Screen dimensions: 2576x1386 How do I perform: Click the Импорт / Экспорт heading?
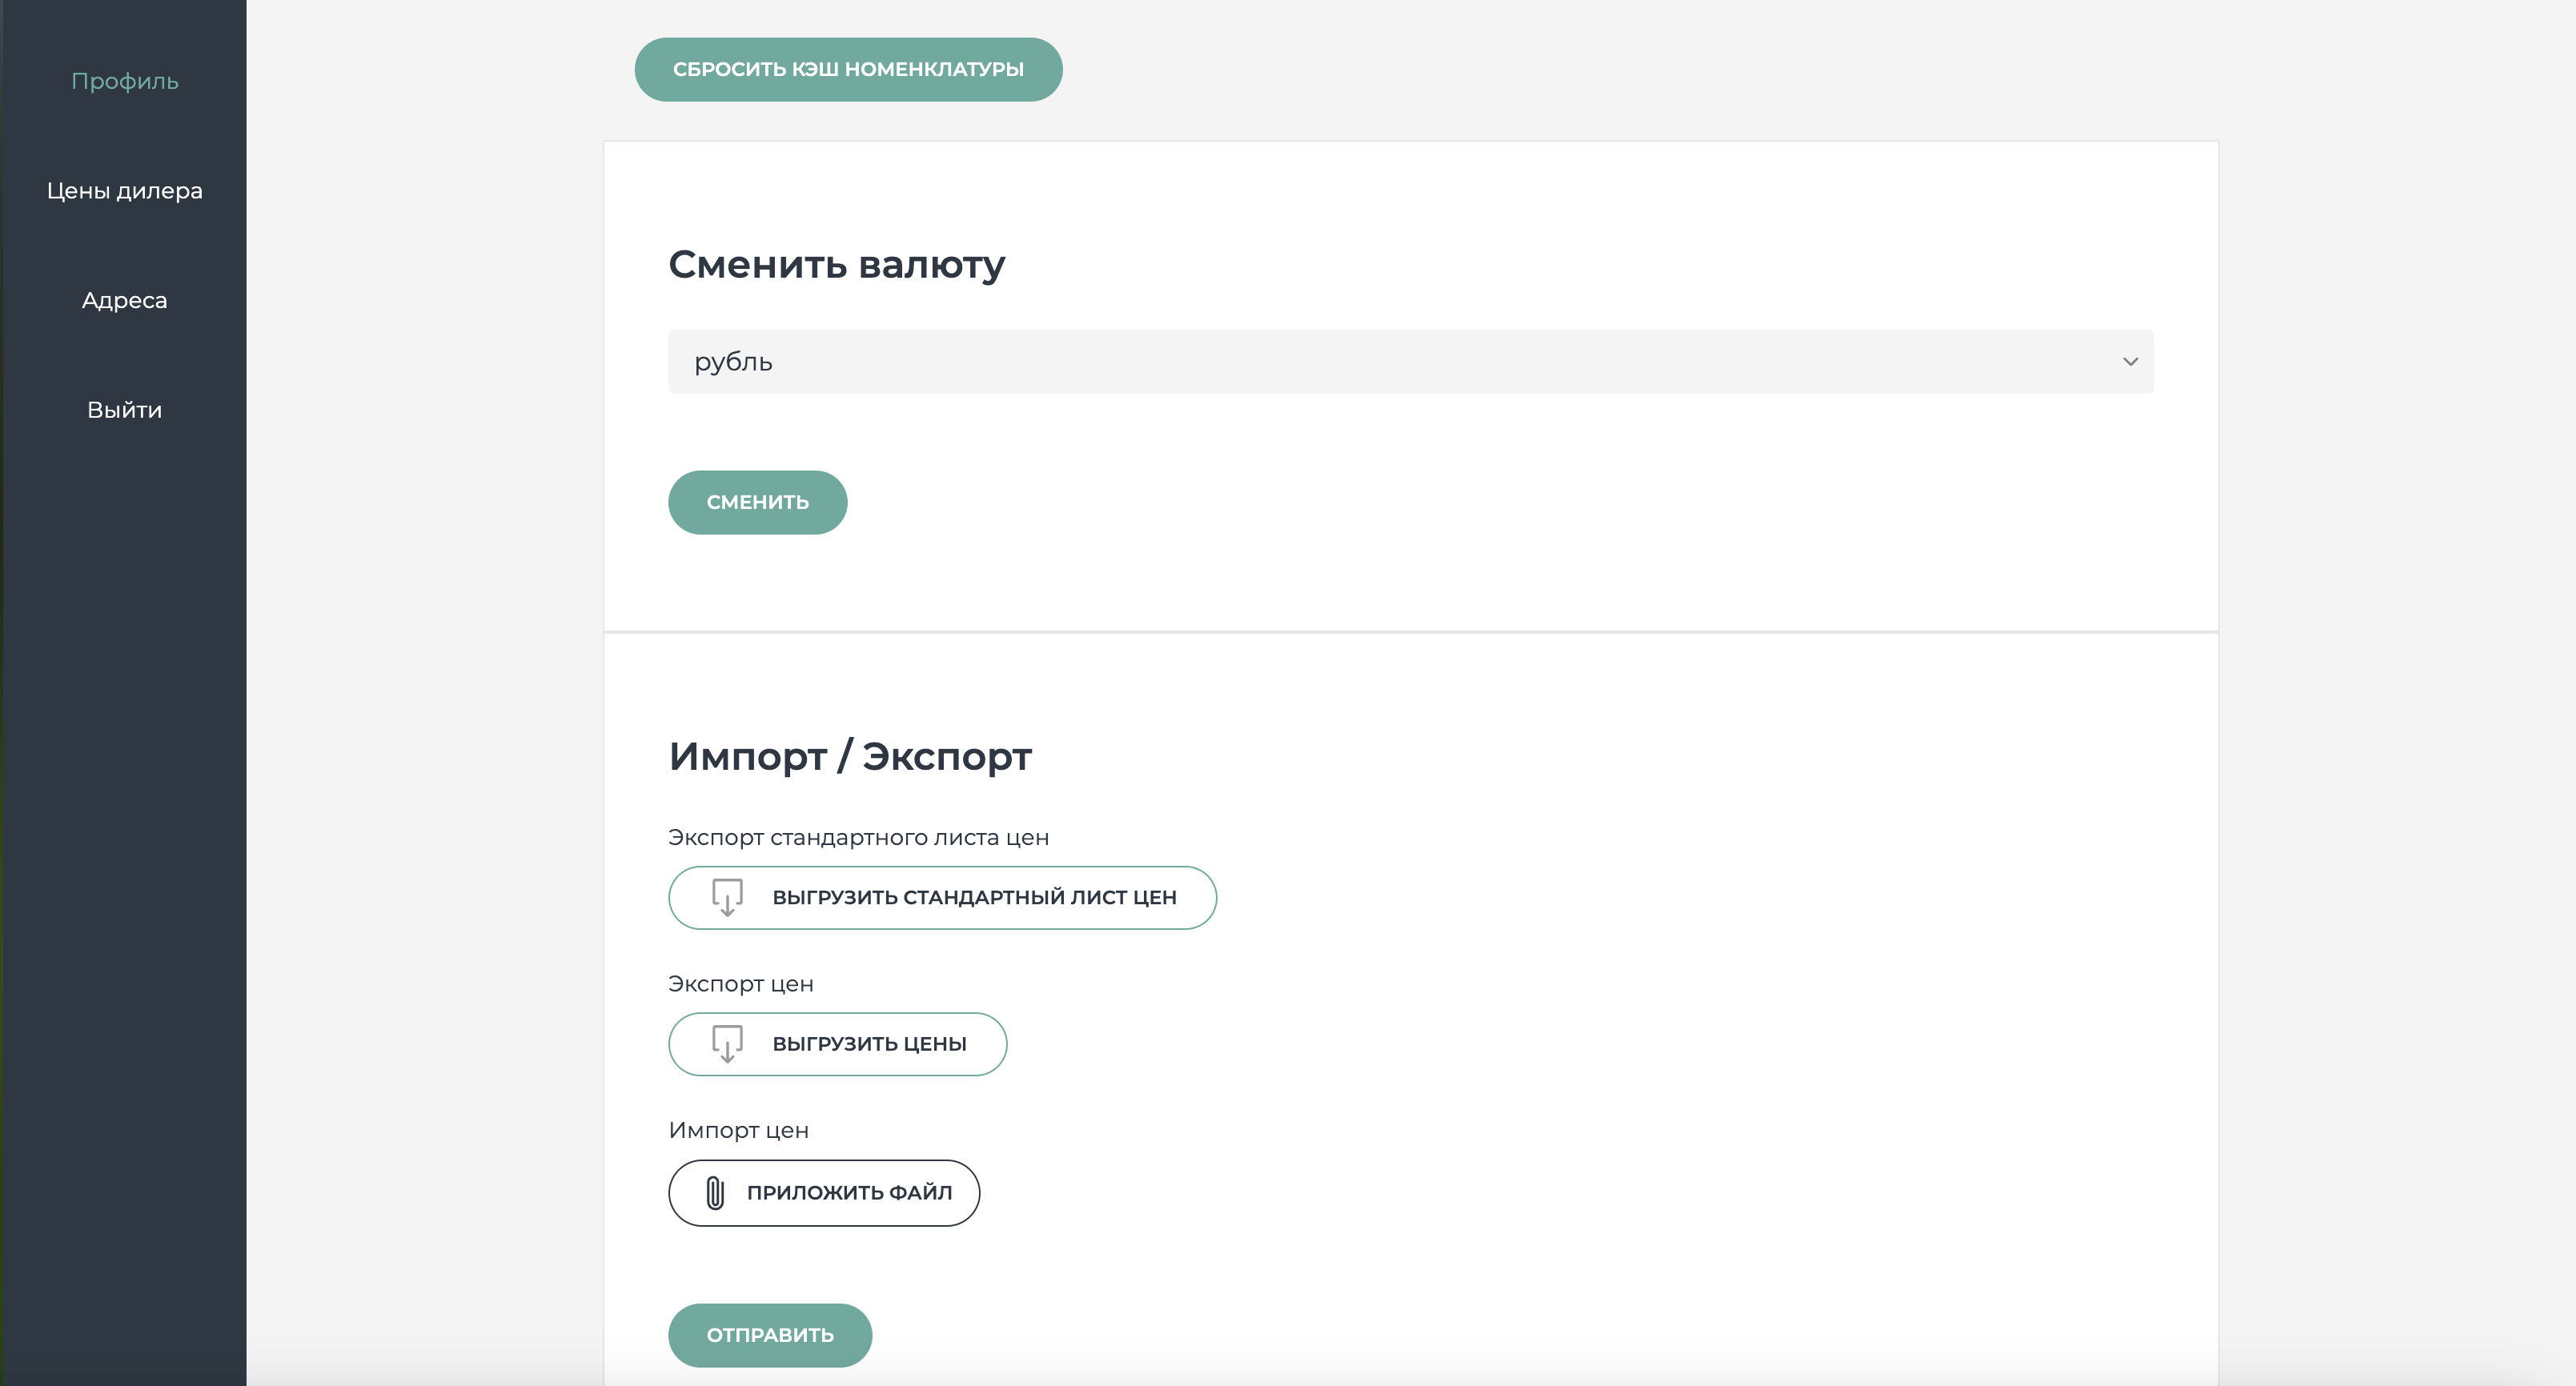[x=850, y=756]
